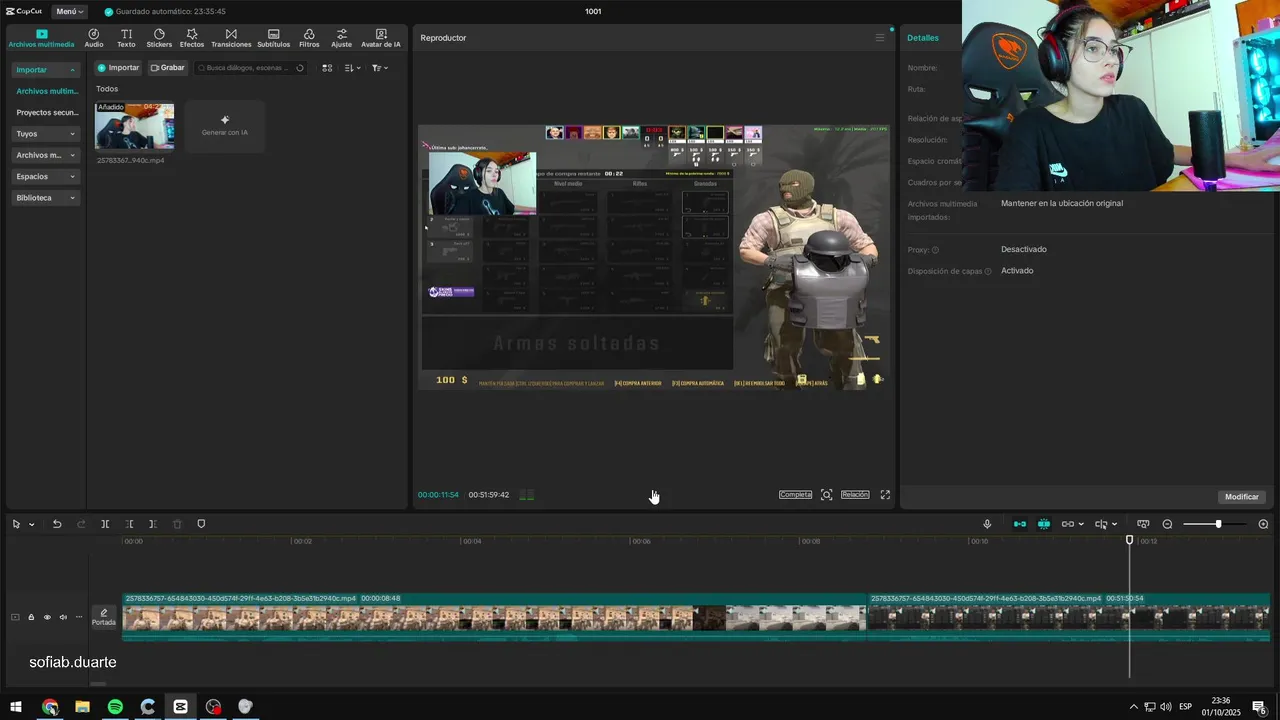This screenshot has width=1280, height=720.
Task: Toggle main track magnet
Action: point(1020,524)
